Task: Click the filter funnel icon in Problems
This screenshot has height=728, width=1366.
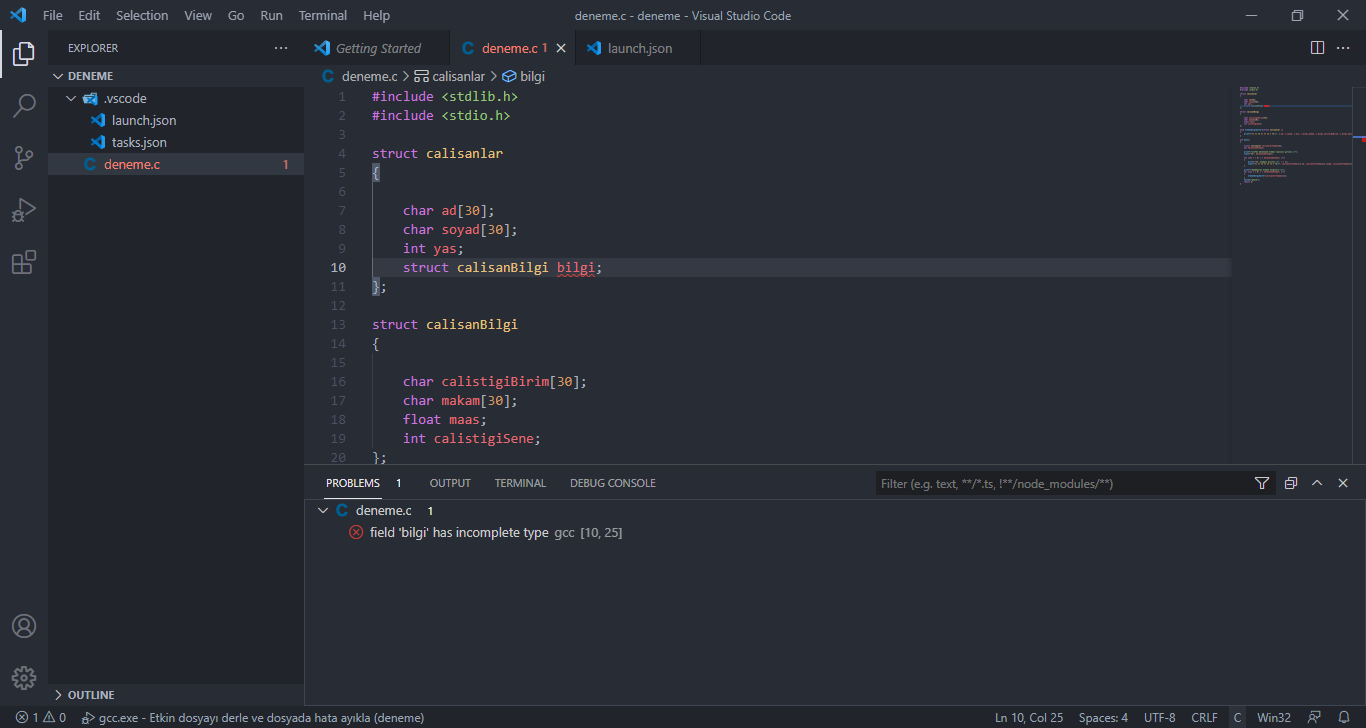Action: (x=1262, y=483)
